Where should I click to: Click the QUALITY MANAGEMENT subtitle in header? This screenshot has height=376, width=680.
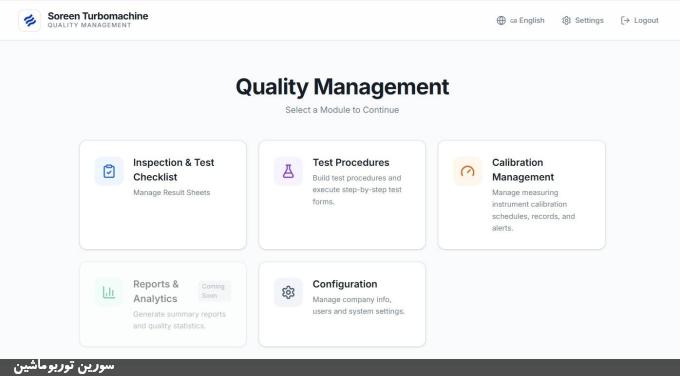coord(89,25)
